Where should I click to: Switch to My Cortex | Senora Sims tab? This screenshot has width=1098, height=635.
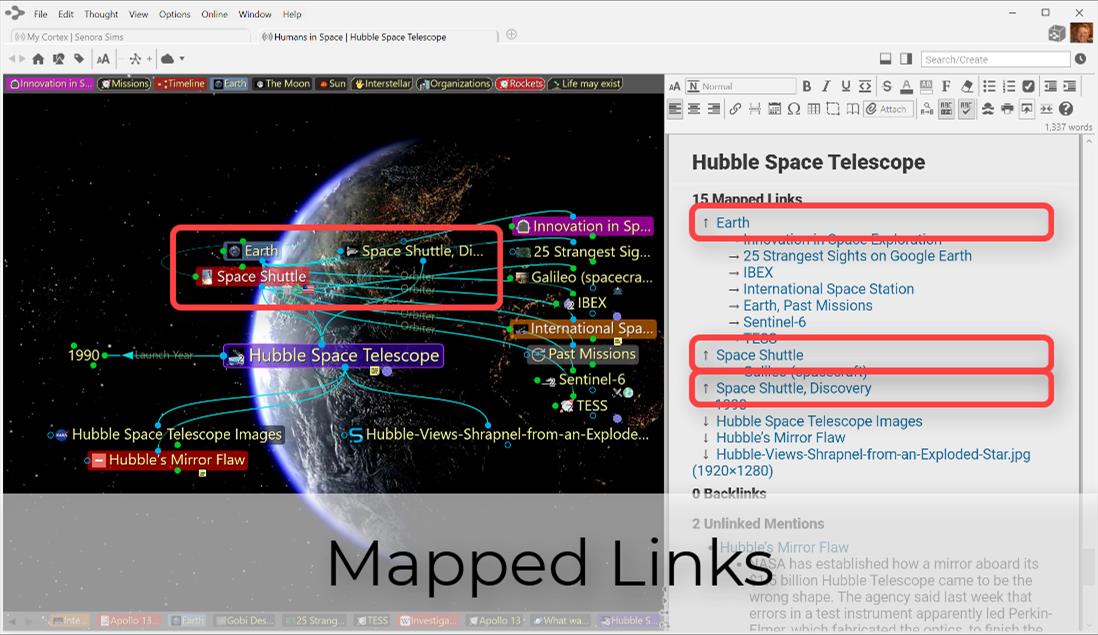coord(75,37)
